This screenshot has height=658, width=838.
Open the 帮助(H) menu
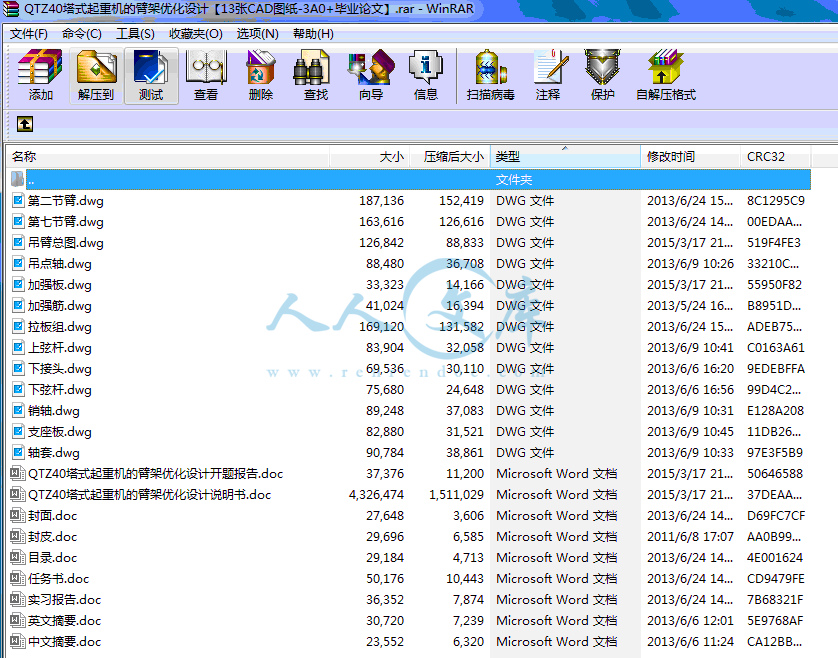point(313,34)
